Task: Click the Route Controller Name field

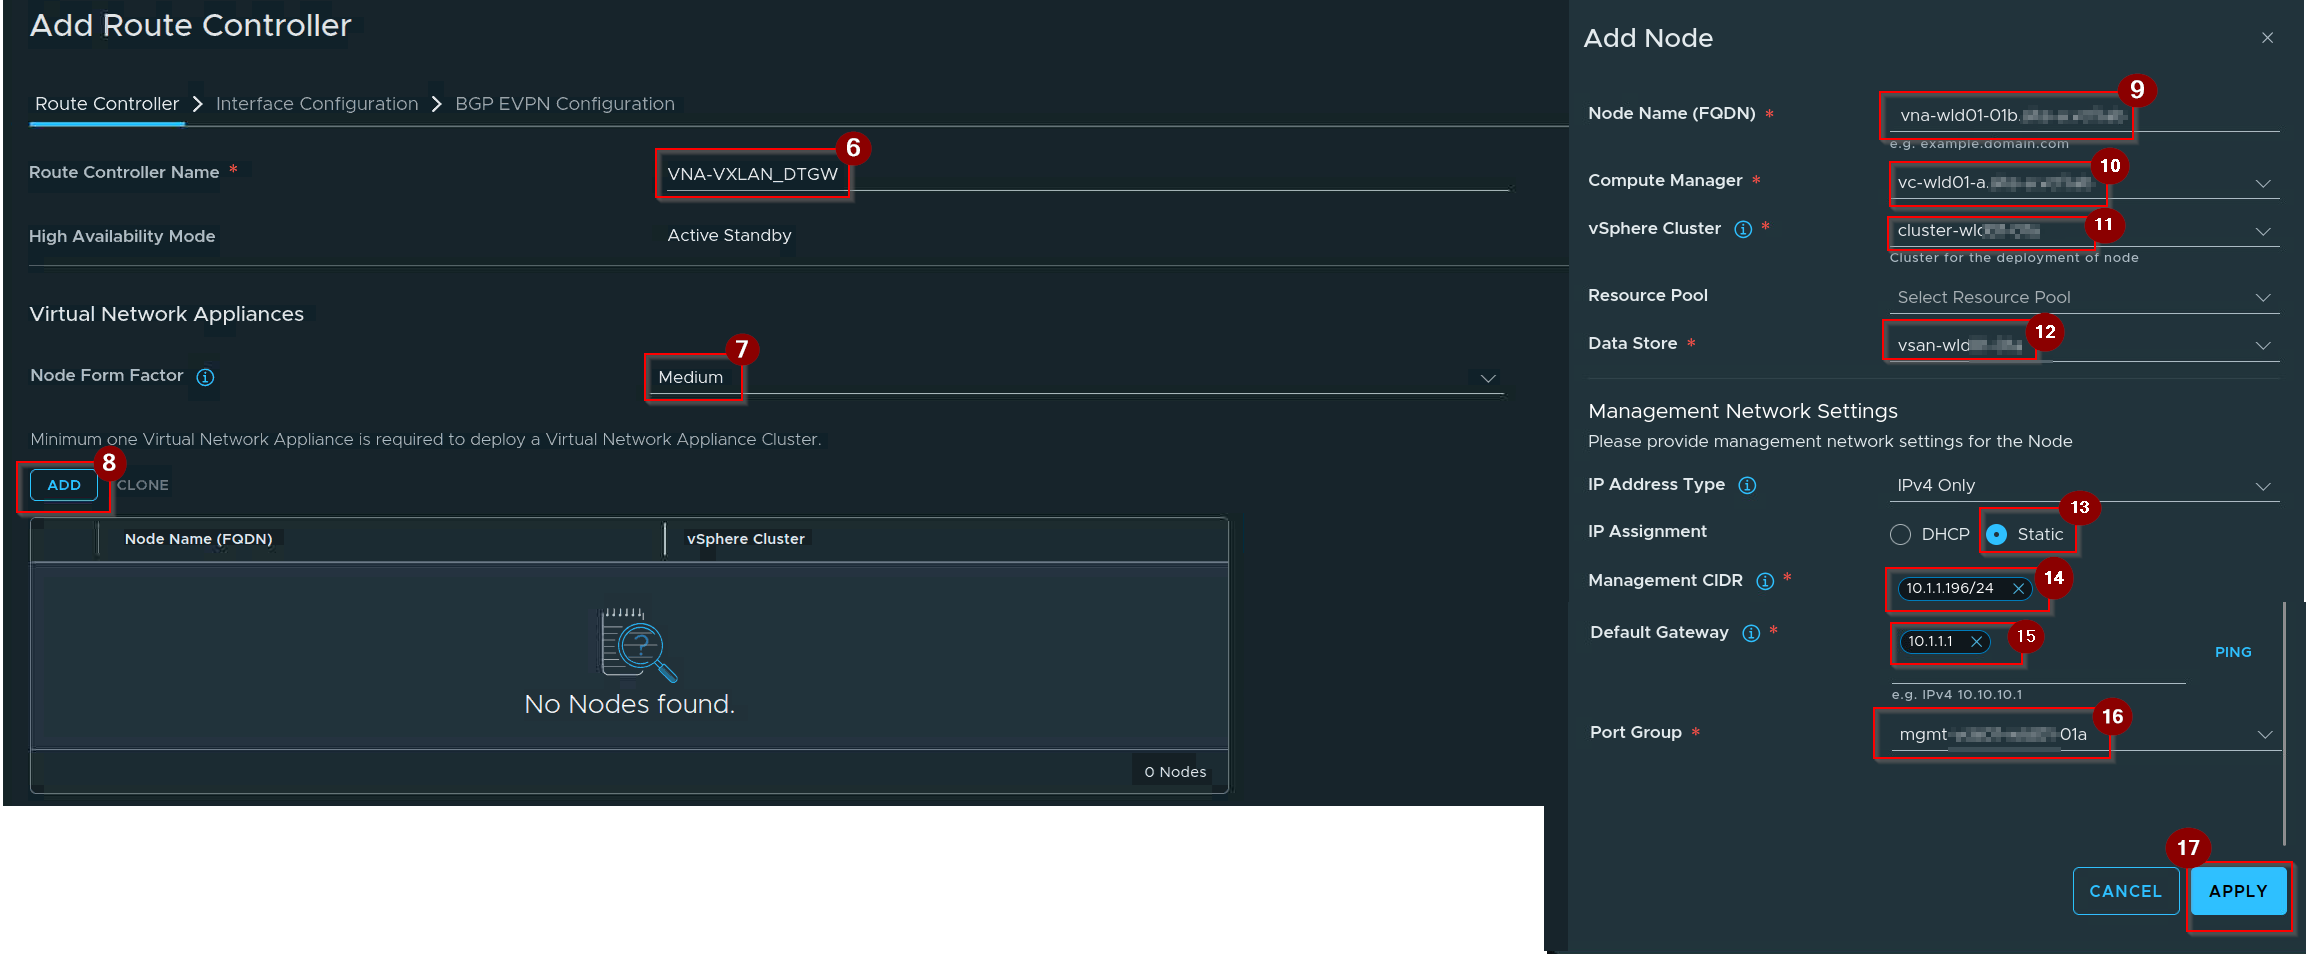Action: [x=1085, y=174]
